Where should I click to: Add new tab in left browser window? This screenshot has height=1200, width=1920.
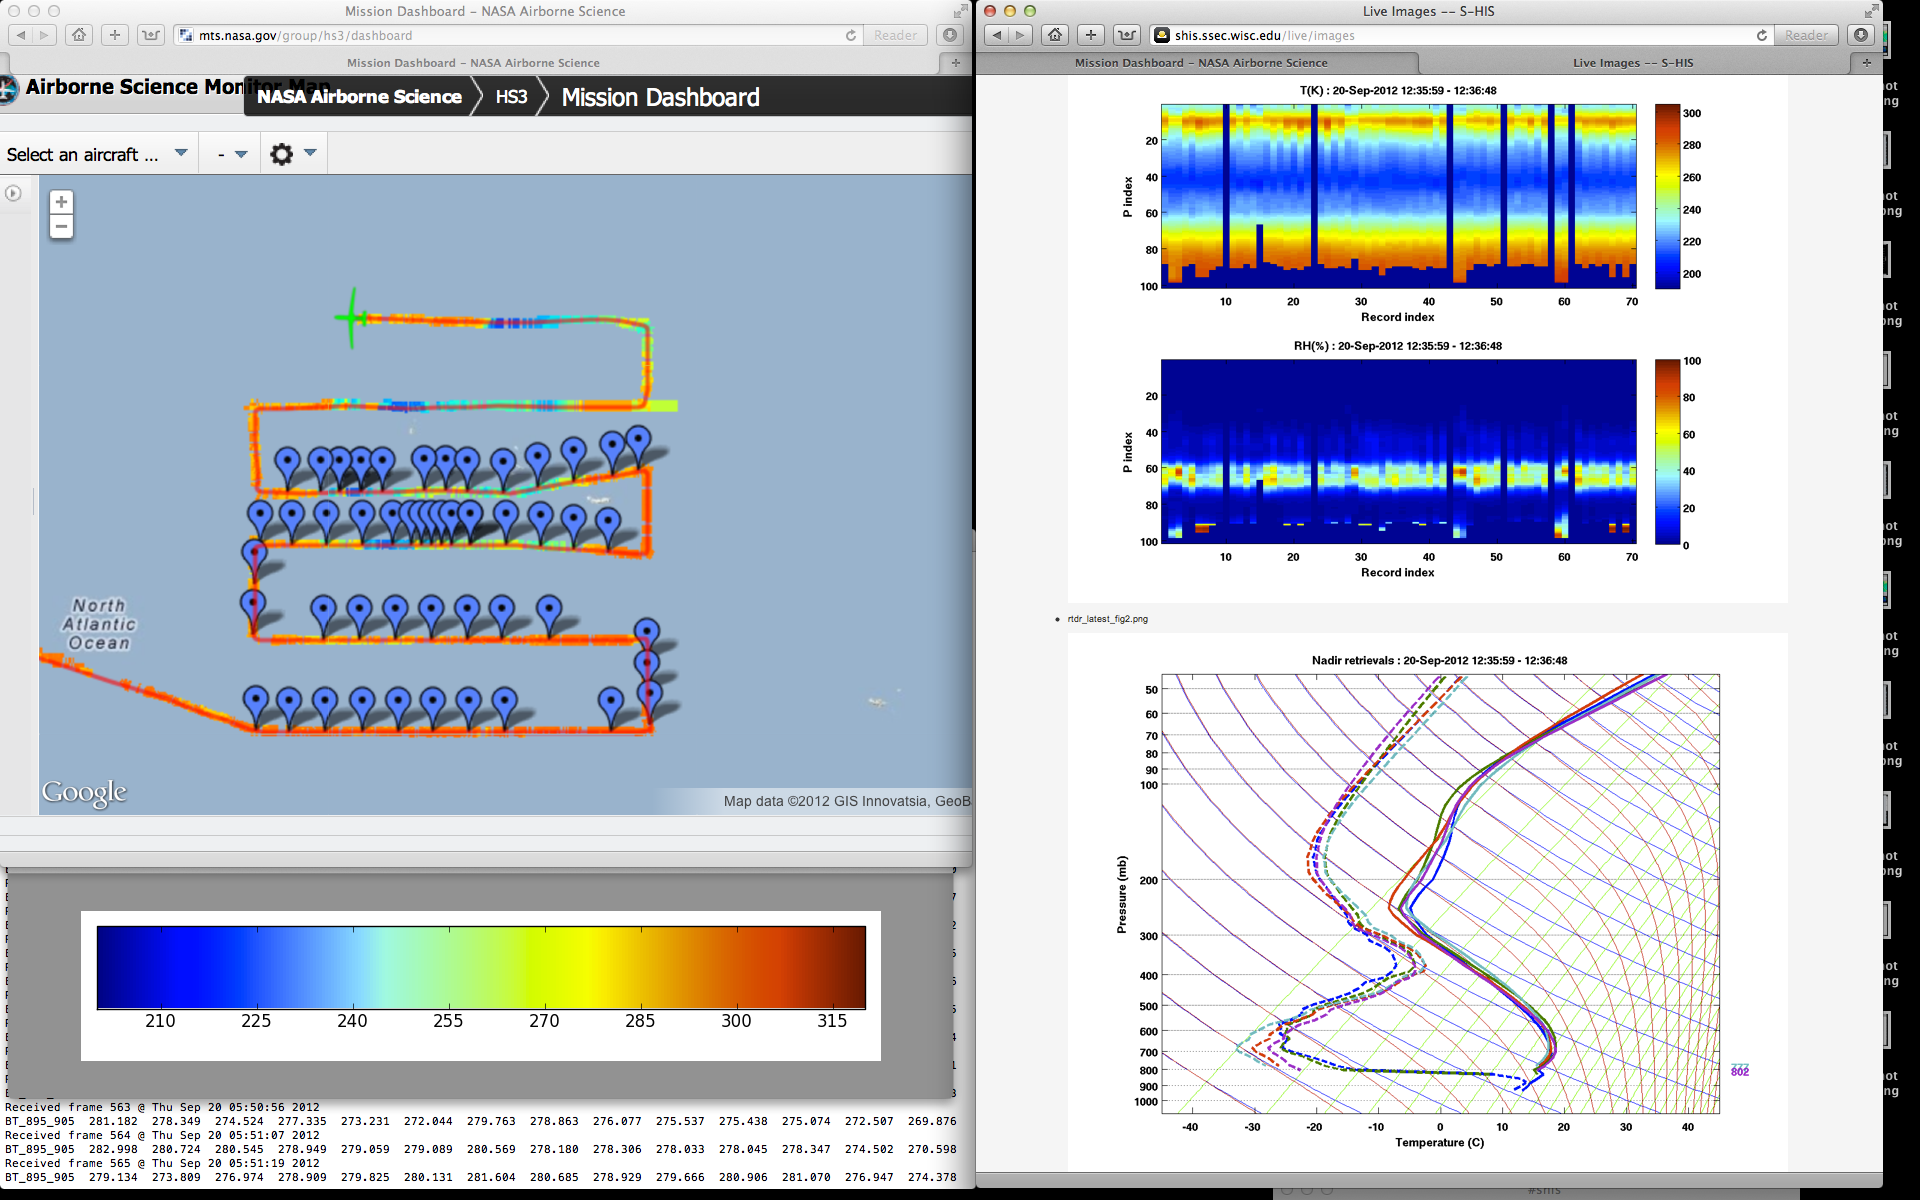point(955,62)
